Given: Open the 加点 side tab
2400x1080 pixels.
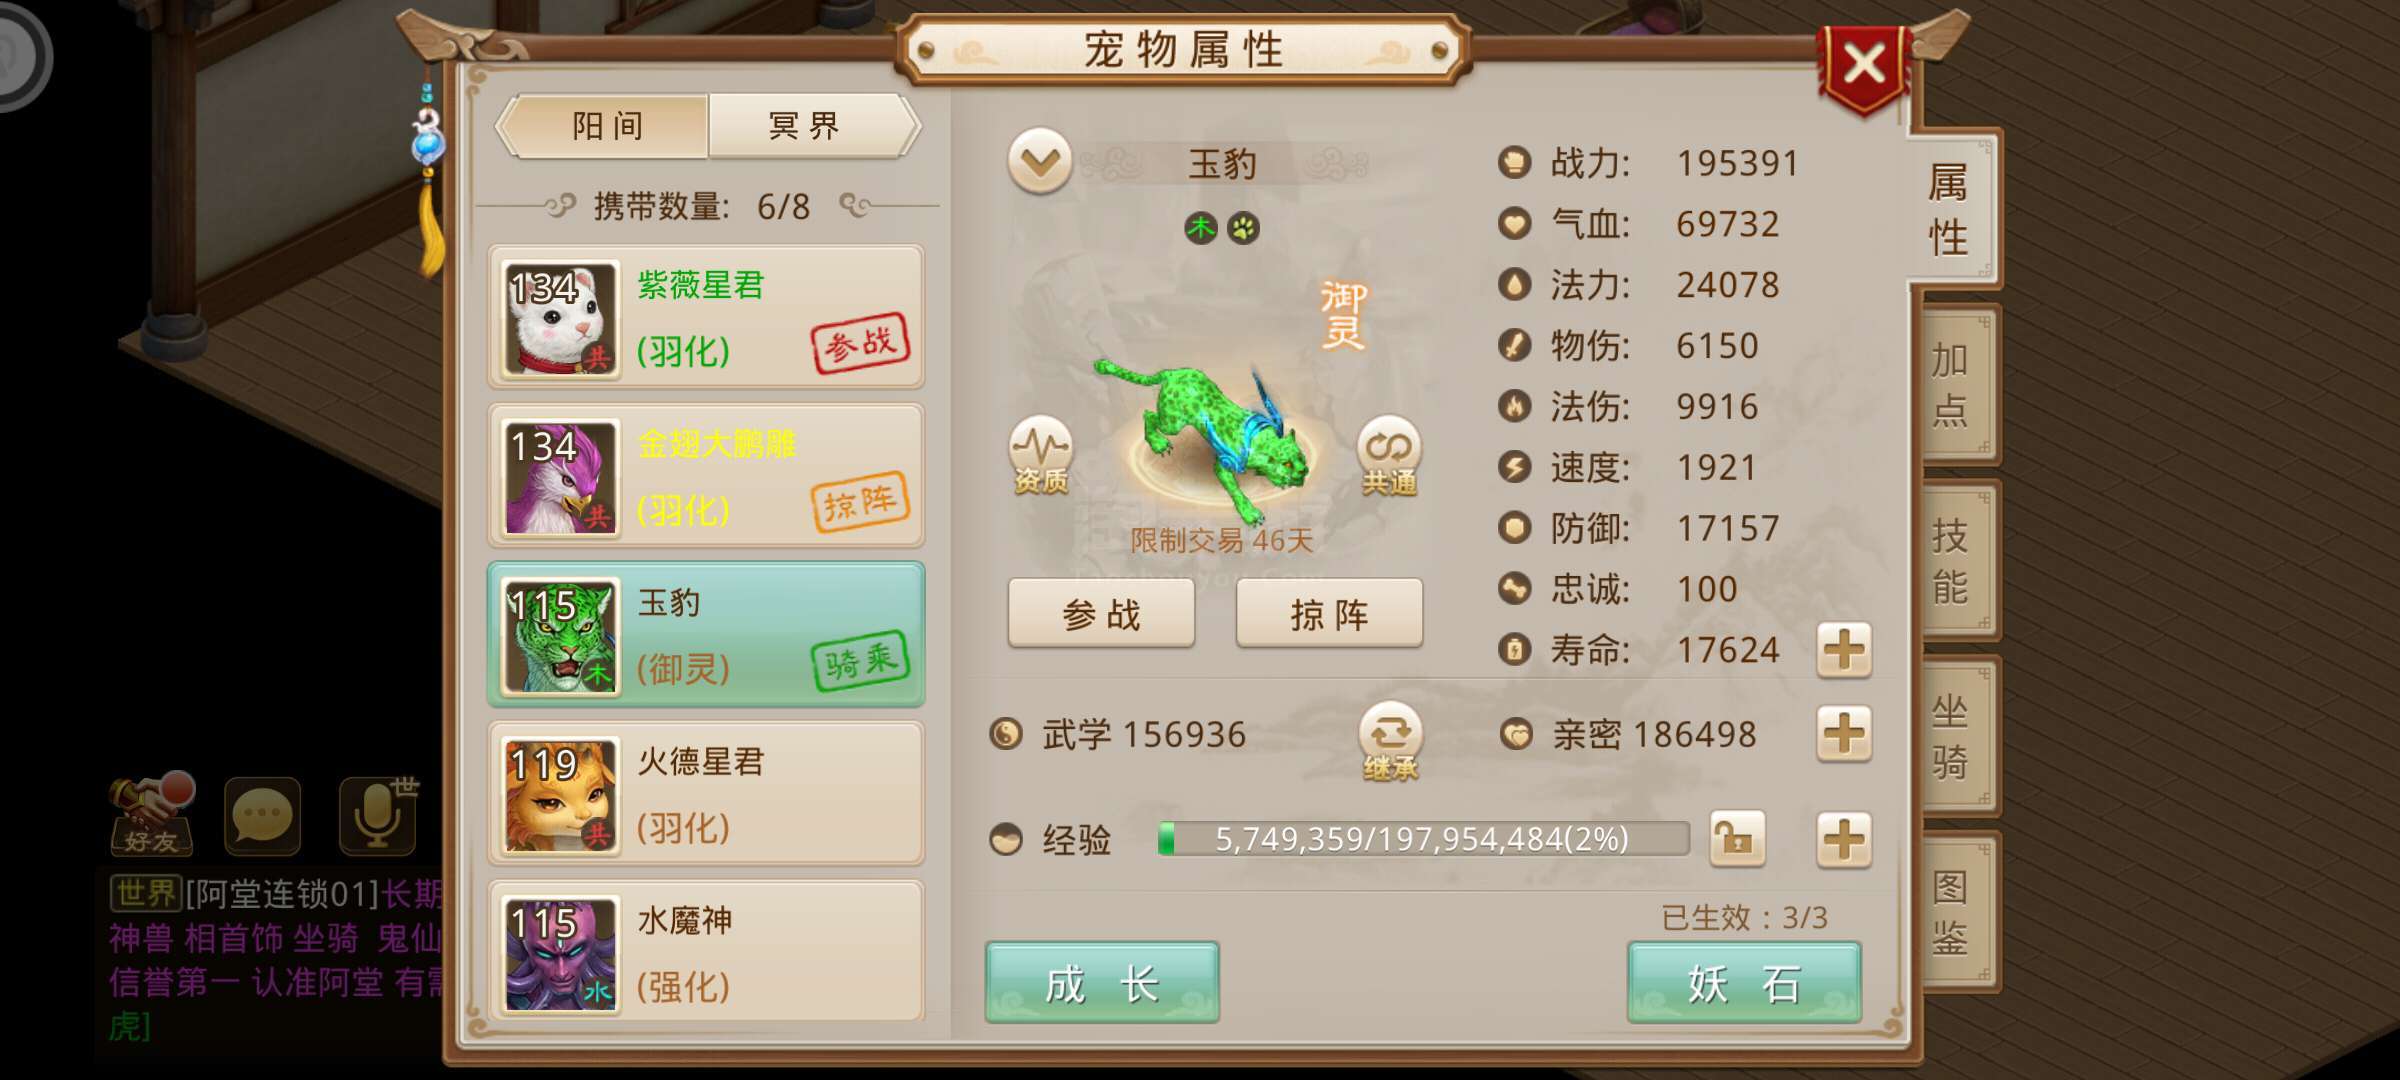Looking at the screenshot, I should [x=1952, y=385].
